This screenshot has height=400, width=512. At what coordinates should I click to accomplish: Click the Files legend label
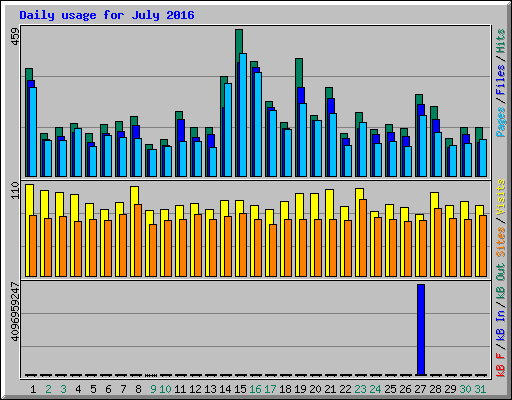pos(501,80)
